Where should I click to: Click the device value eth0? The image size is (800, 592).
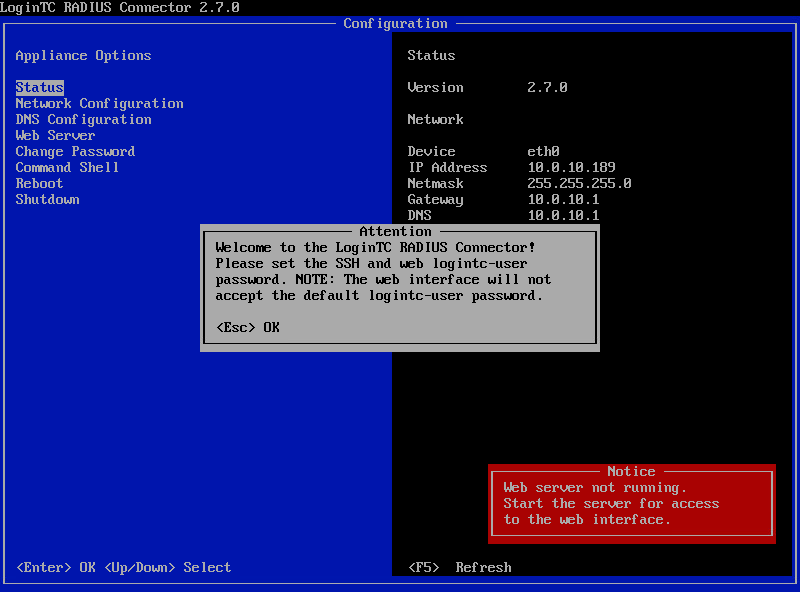[x=543, y=152]
